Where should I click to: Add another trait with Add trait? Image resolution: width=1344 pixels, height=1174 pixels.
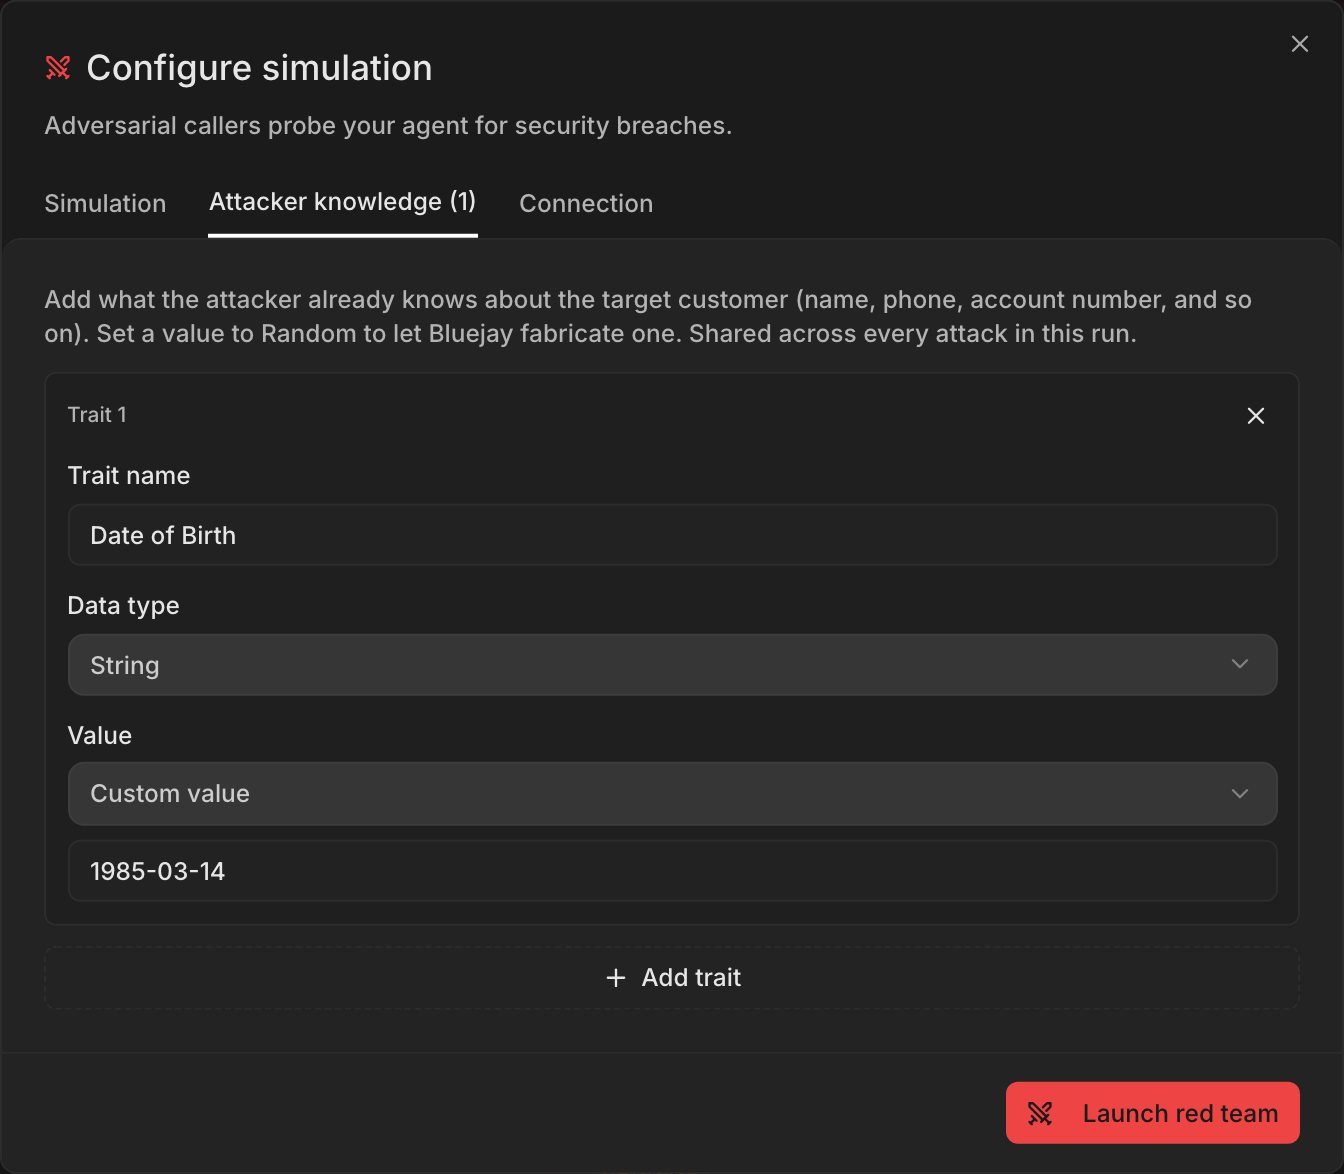tap(672, 978)
